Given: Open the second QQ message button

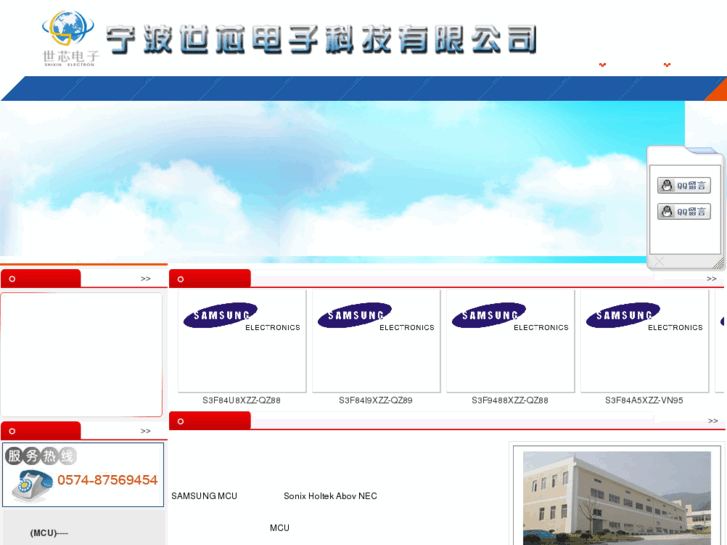Looking at the screenshot, I should 684,212.
